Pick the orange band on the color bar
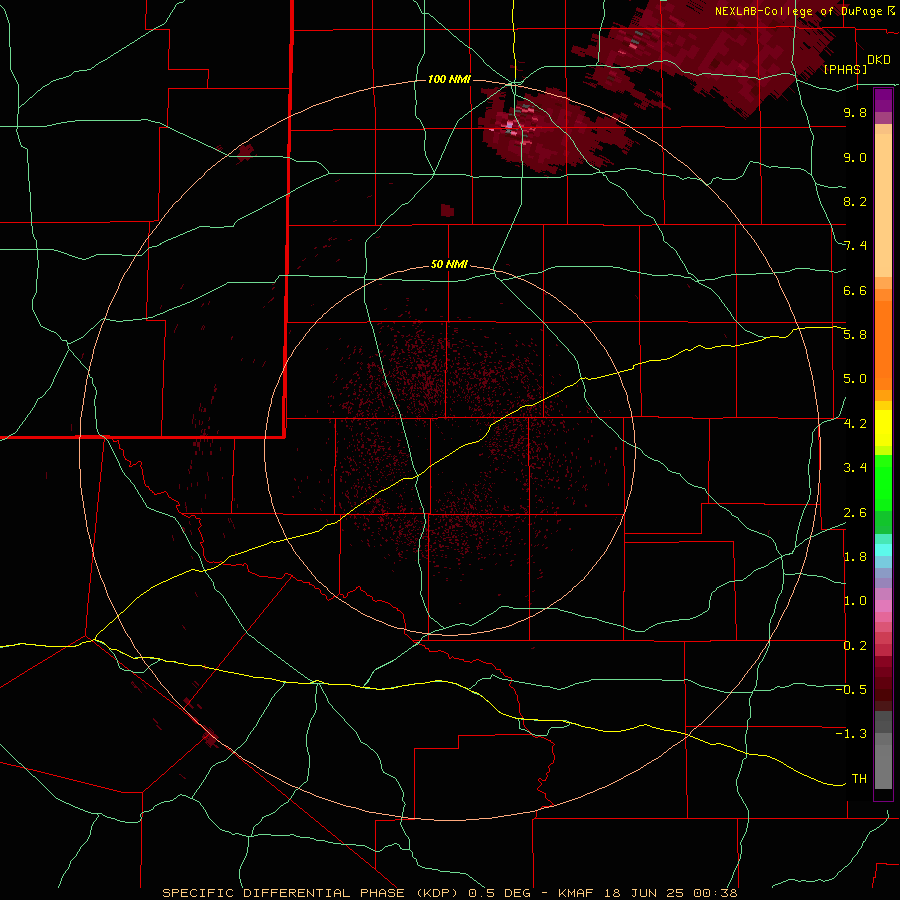 pos(883,344)
